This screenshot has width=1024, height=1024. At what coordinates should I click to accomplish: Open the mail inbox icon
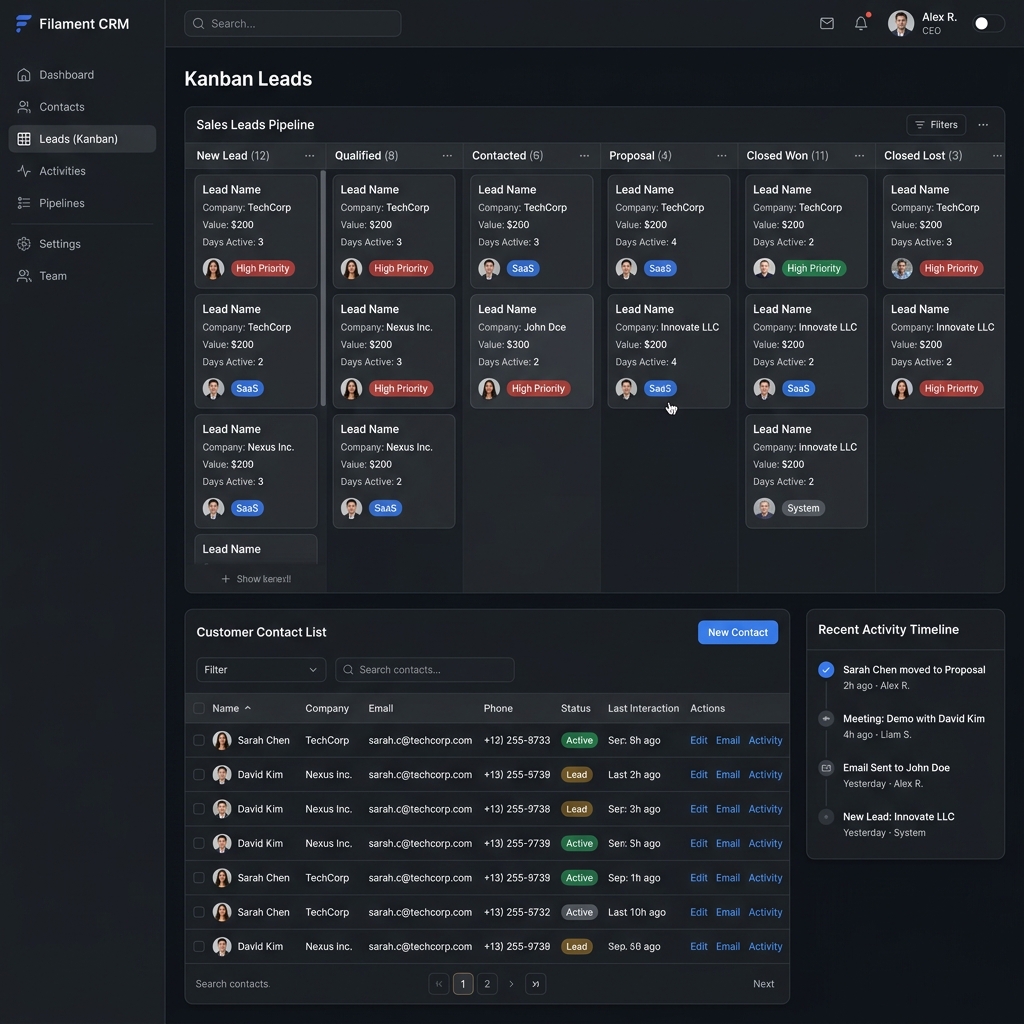click(x=827, y=23)
